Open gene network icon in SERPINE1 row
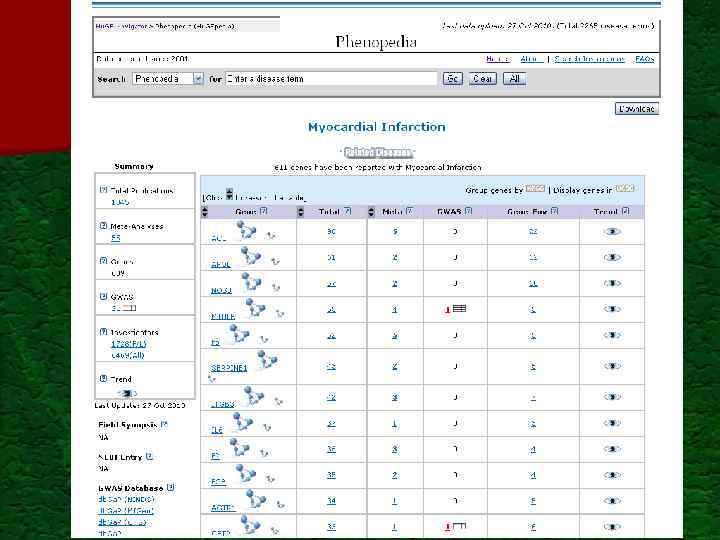Image resolution: width=720 pixels, height=540 pixels. (267, 359)
